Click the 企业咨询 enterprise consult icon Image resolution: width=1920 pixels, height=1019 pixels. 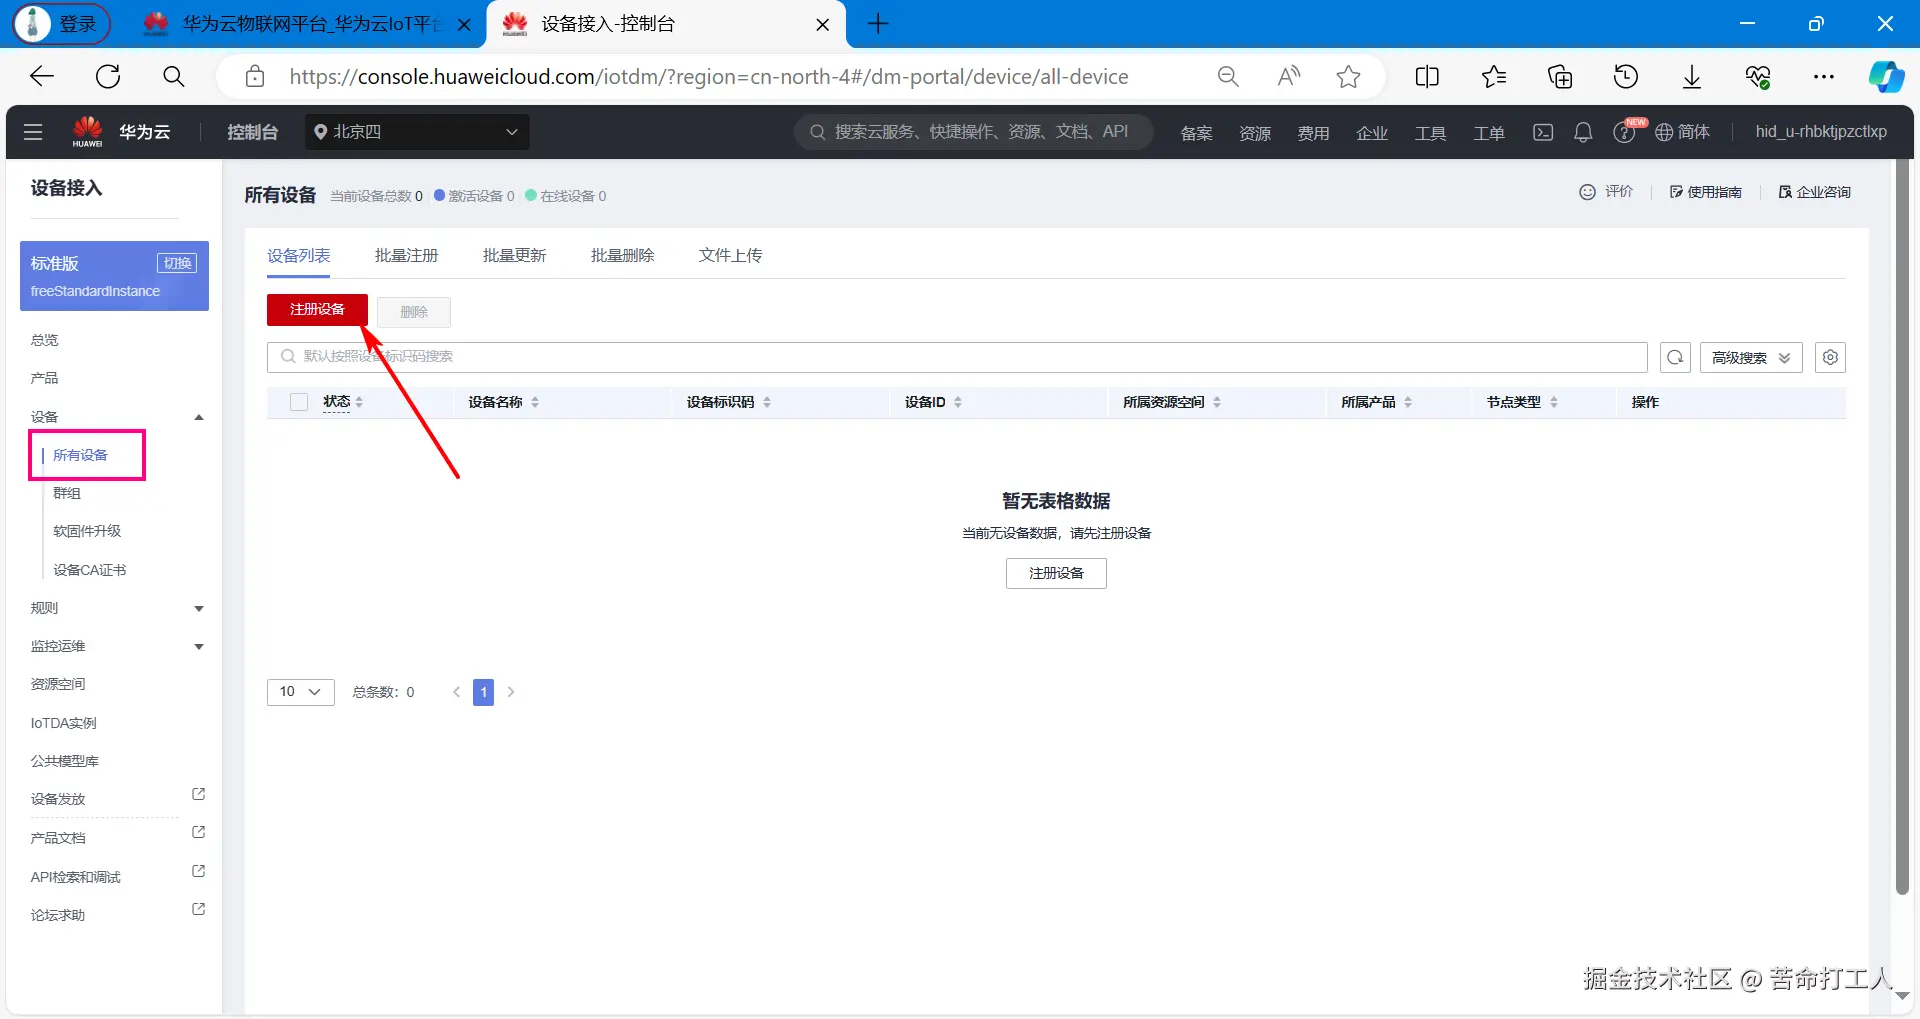click(x=1784, y=192)
